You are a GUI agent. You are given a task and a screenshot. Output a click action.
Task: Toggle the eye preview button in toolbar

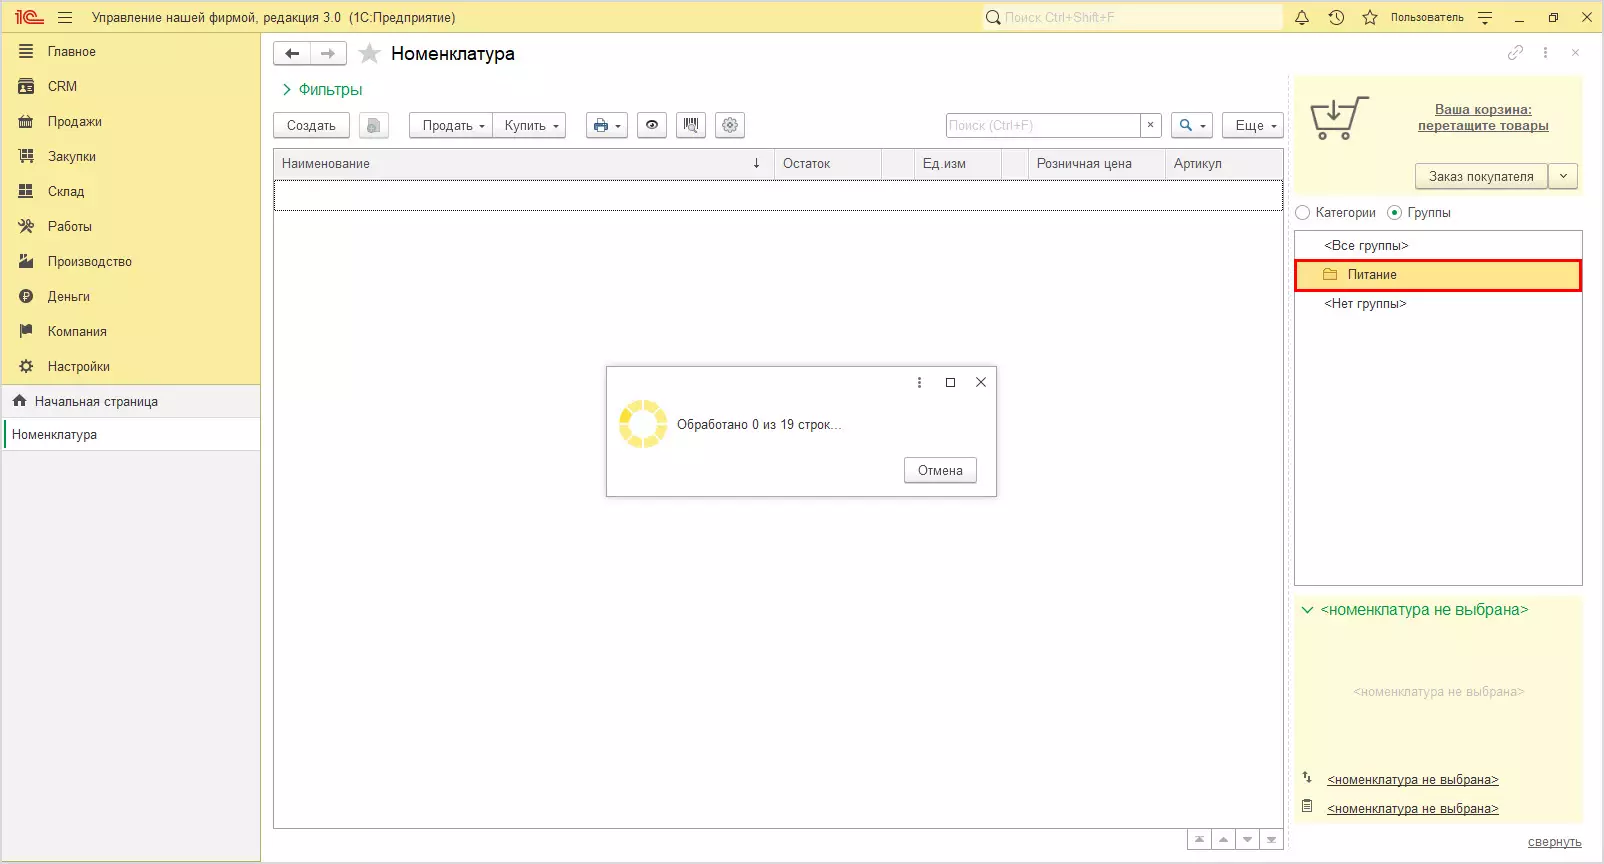[652, 125]
